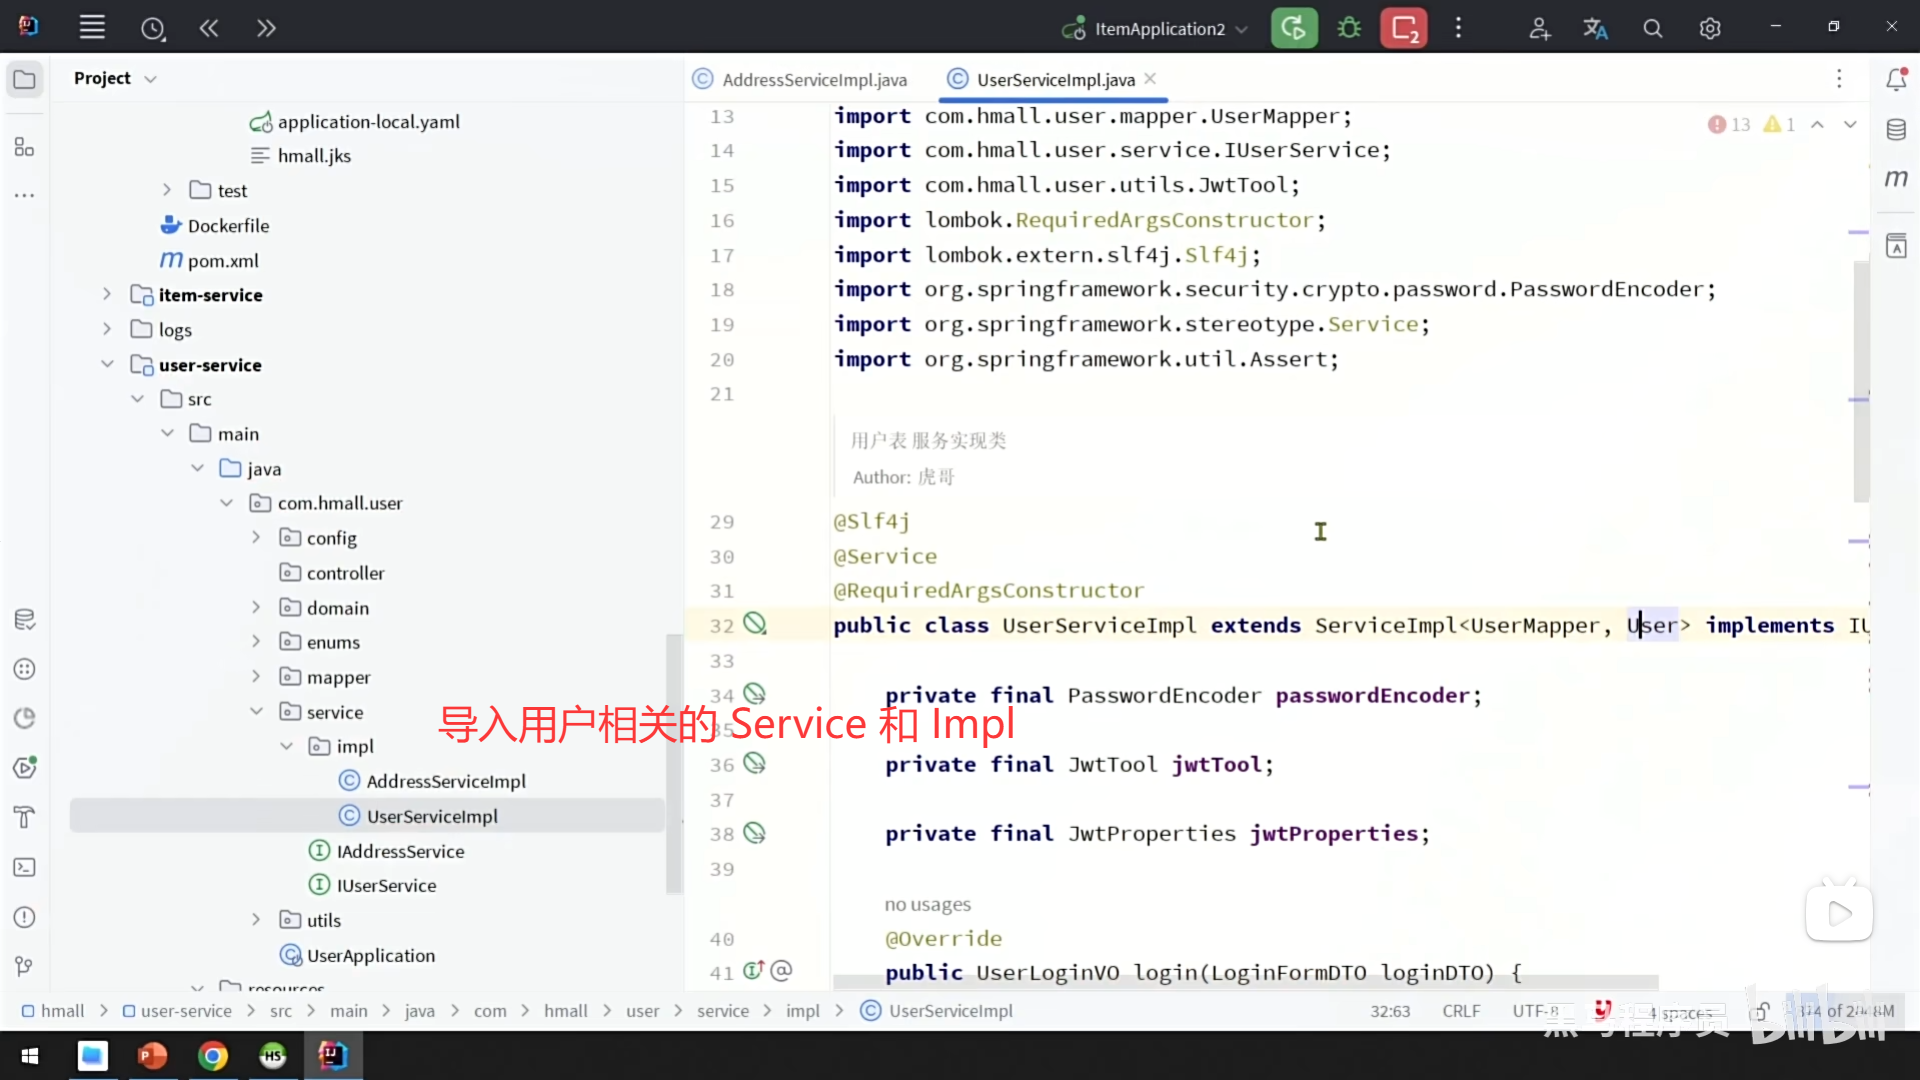Open the Terminal tool window icon
Screen dimensions: 1920x1080
tap(25, 867)
